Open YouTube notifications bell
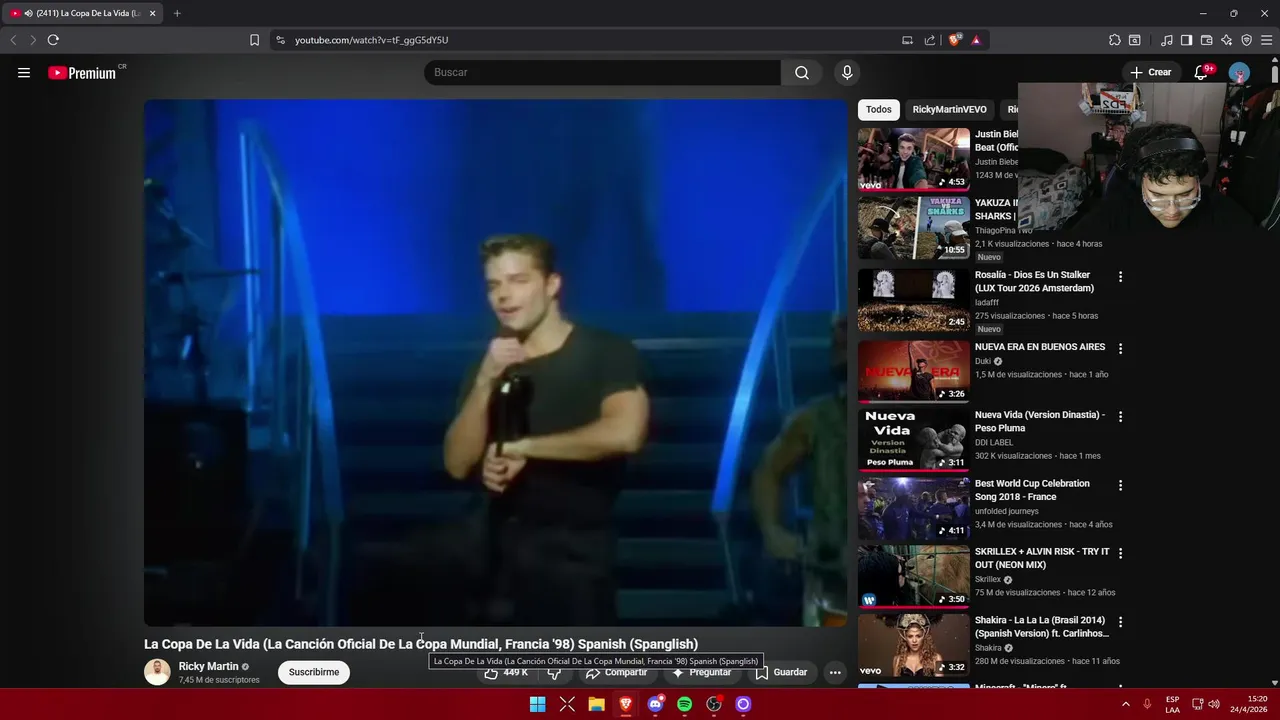1280x720 pixels. (1203, 72)
